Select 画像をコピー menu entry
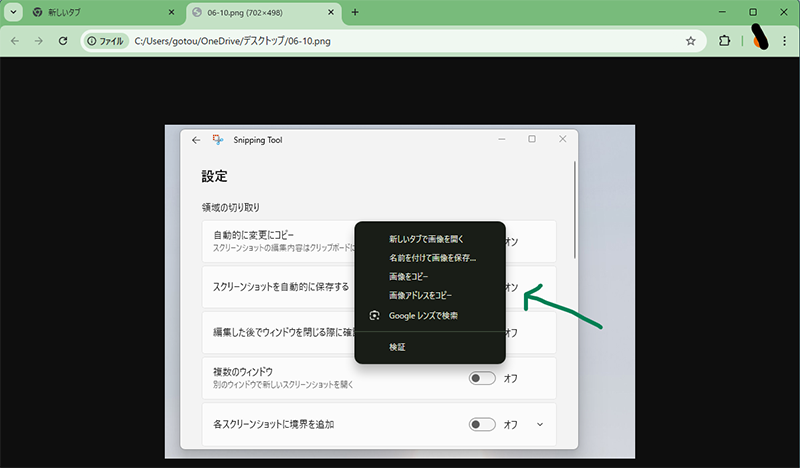 [x=430, y=277]
